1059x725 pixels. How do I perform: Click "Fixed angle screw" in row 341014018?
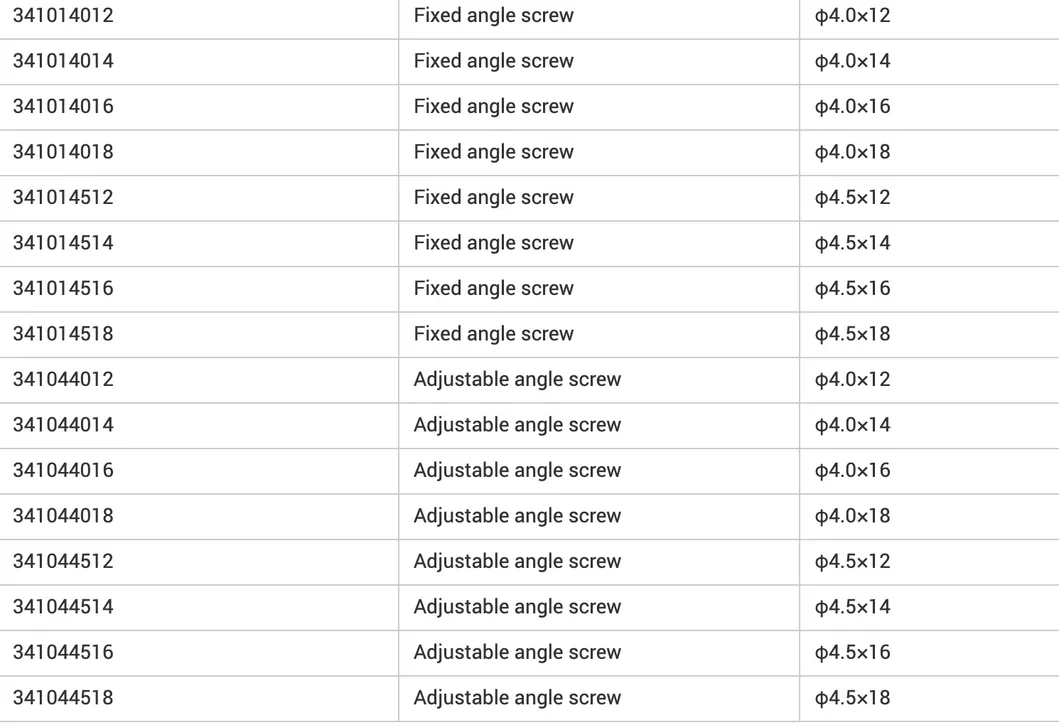pos(494,152)
